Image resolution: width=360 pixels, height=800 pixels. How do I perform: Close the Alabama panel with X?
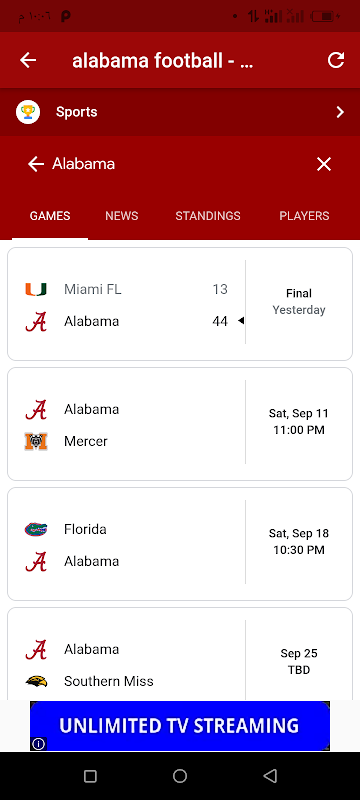pos(324,164)
